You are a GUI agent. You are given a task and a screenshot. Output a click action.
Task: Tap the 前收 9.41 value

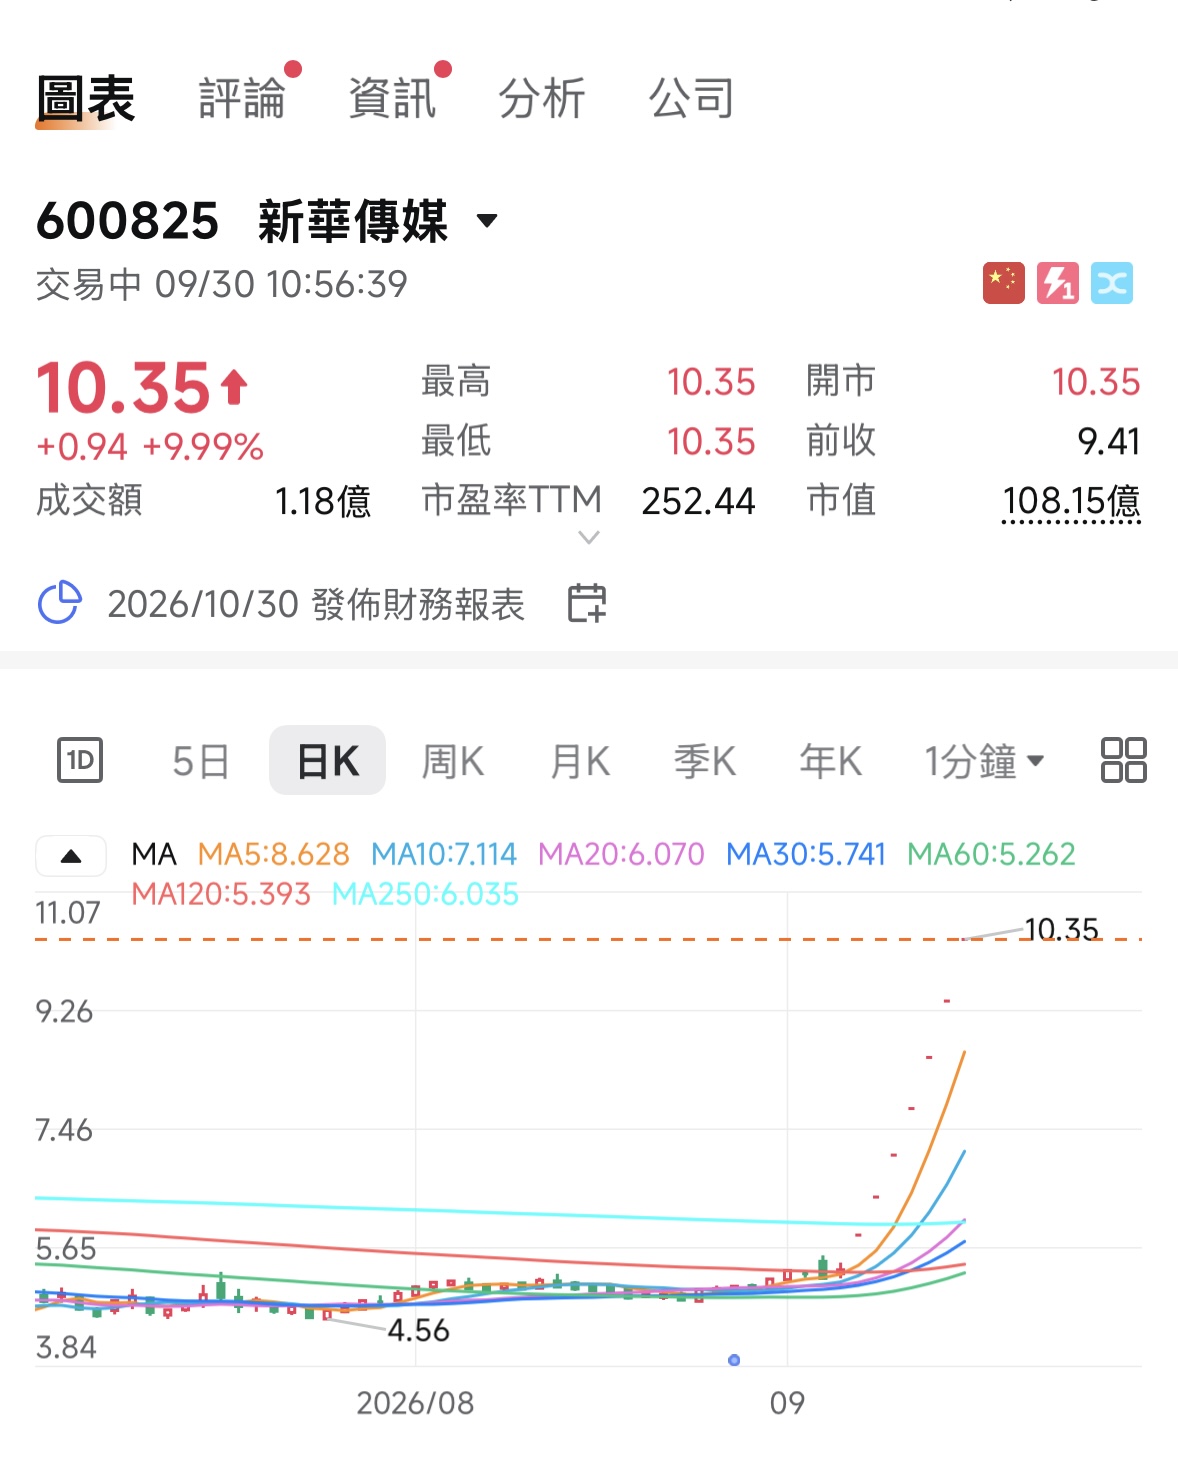1109,441
